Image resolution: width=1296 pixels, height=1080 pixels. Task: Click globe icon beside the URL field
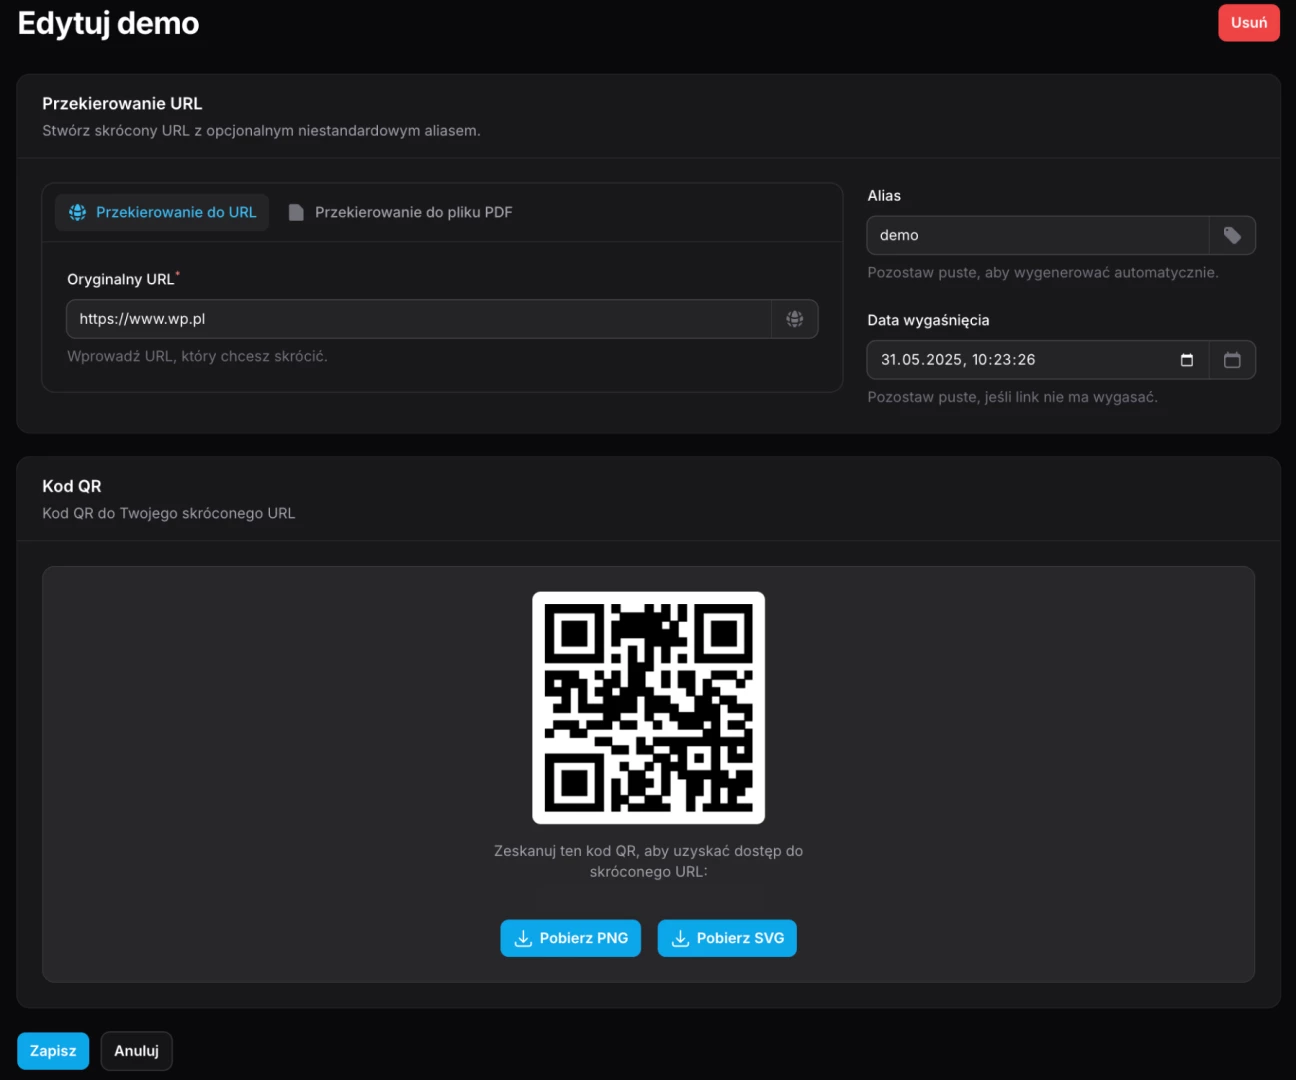795,319
